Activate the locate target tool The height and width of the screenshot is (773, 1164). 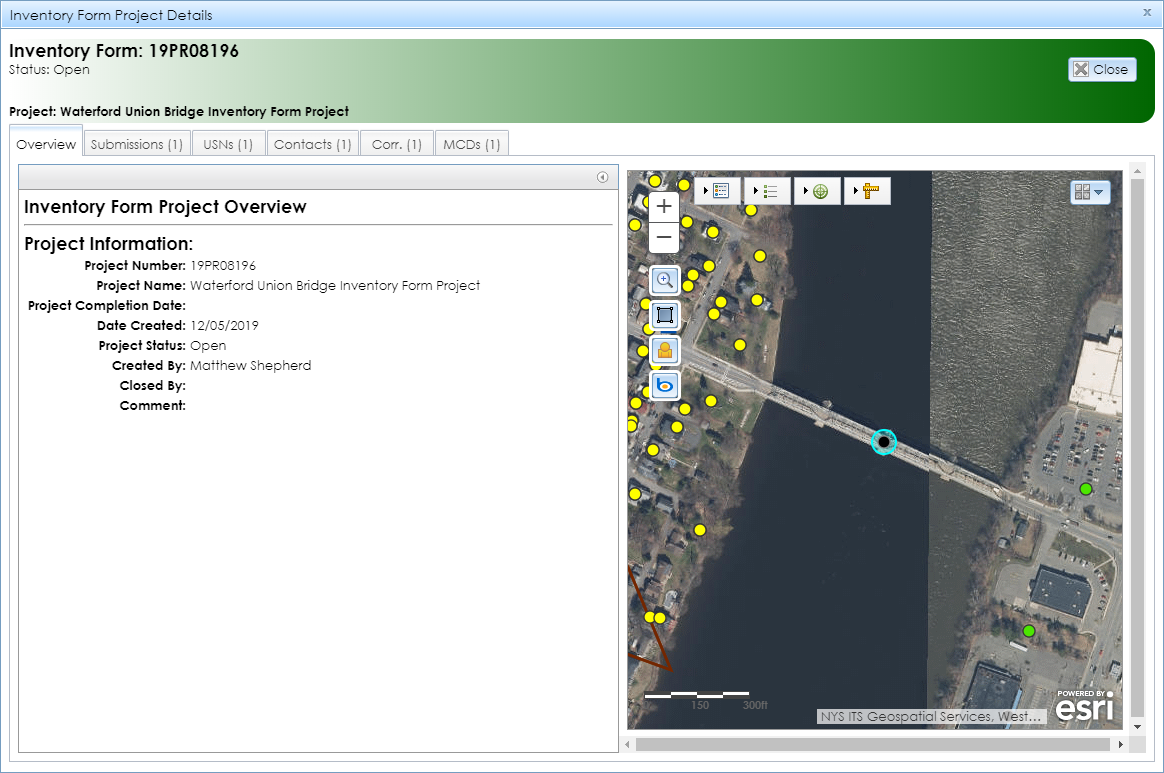click(x=820, y=191)
